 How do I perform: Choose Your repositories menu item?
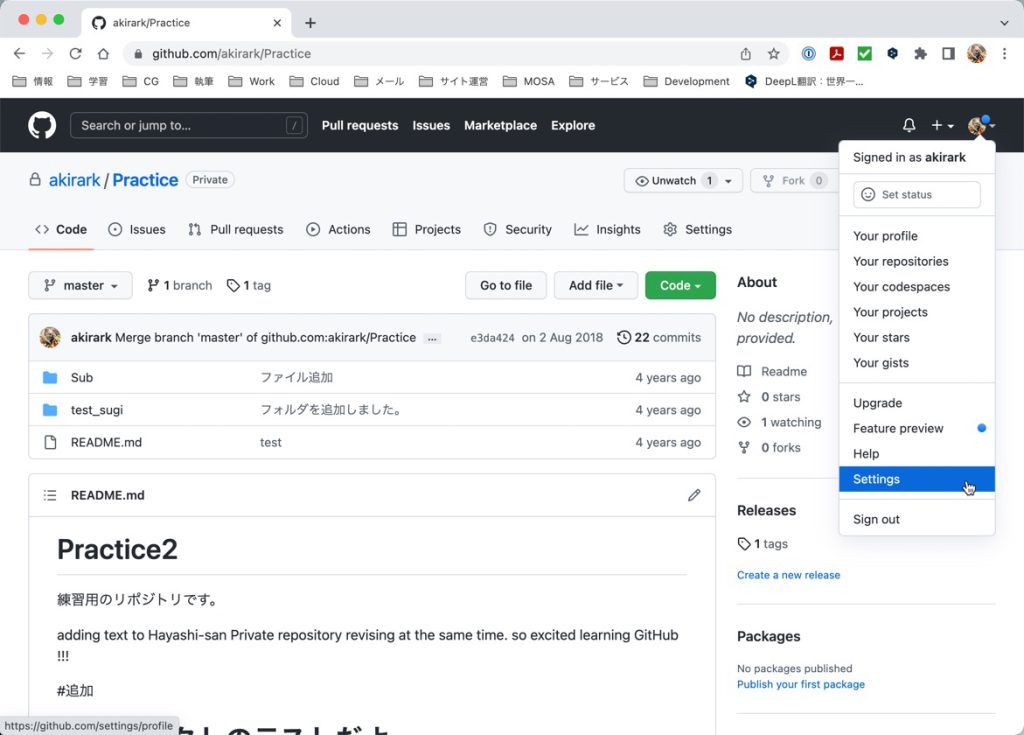[x=917, y=261]
